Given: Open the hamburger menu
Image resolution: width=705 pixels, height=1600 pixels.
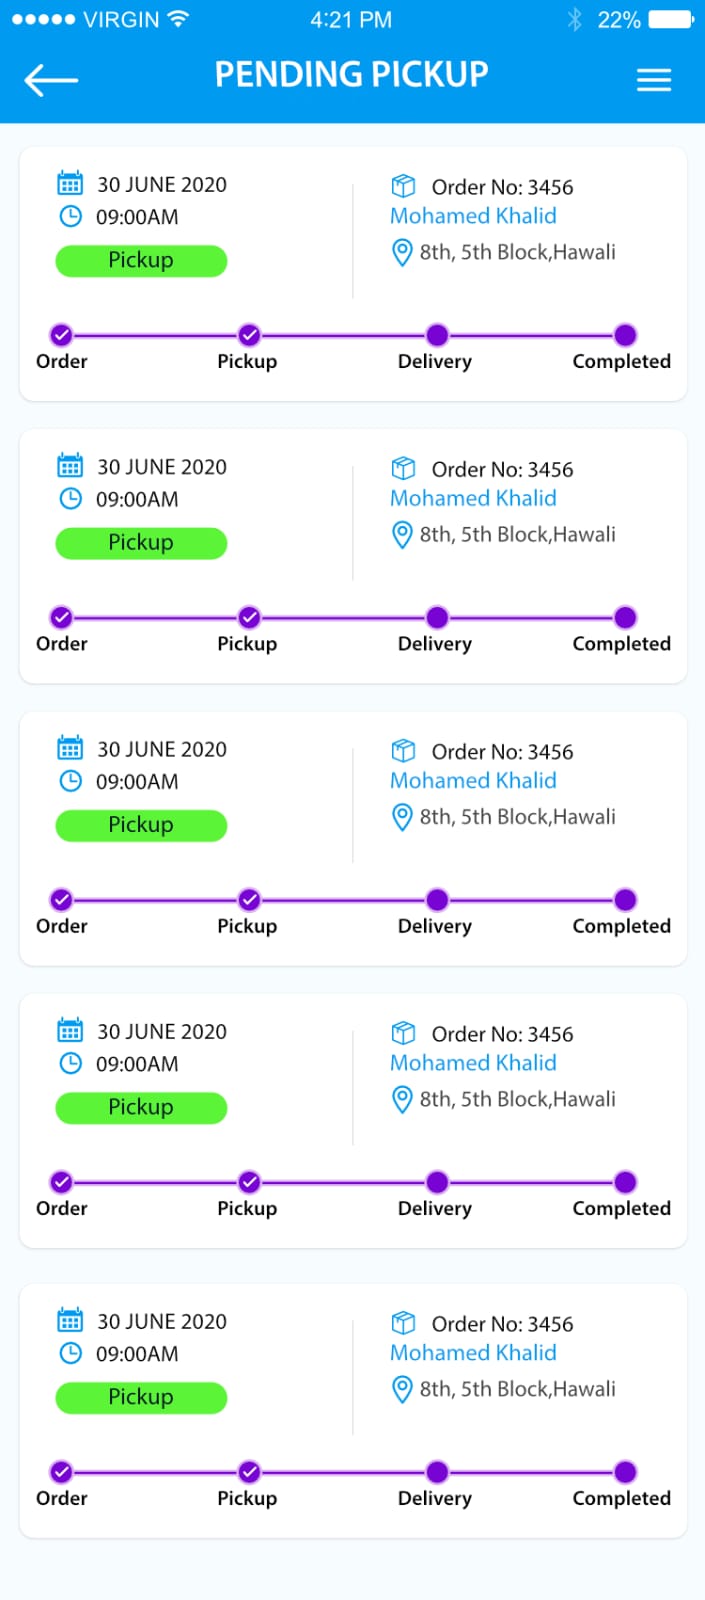Looking at the screenshot, I should 654,80.
